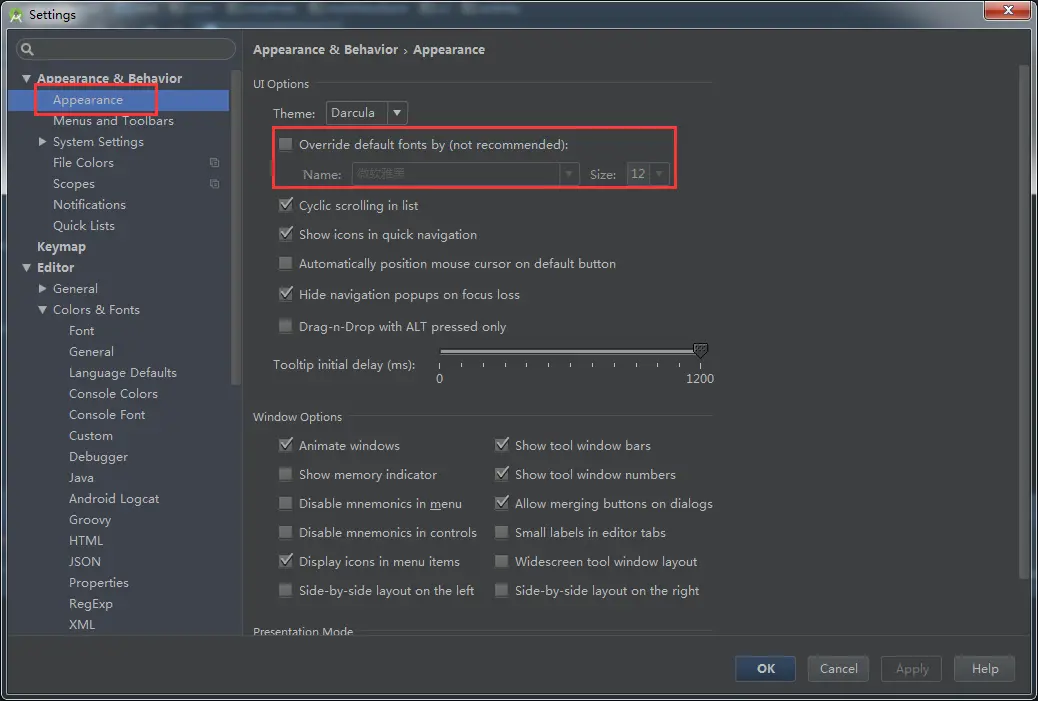The height and width of the screenshot is (701, 1038).
Task: Enable automatically position mouse cursor option
Action: 285,263
